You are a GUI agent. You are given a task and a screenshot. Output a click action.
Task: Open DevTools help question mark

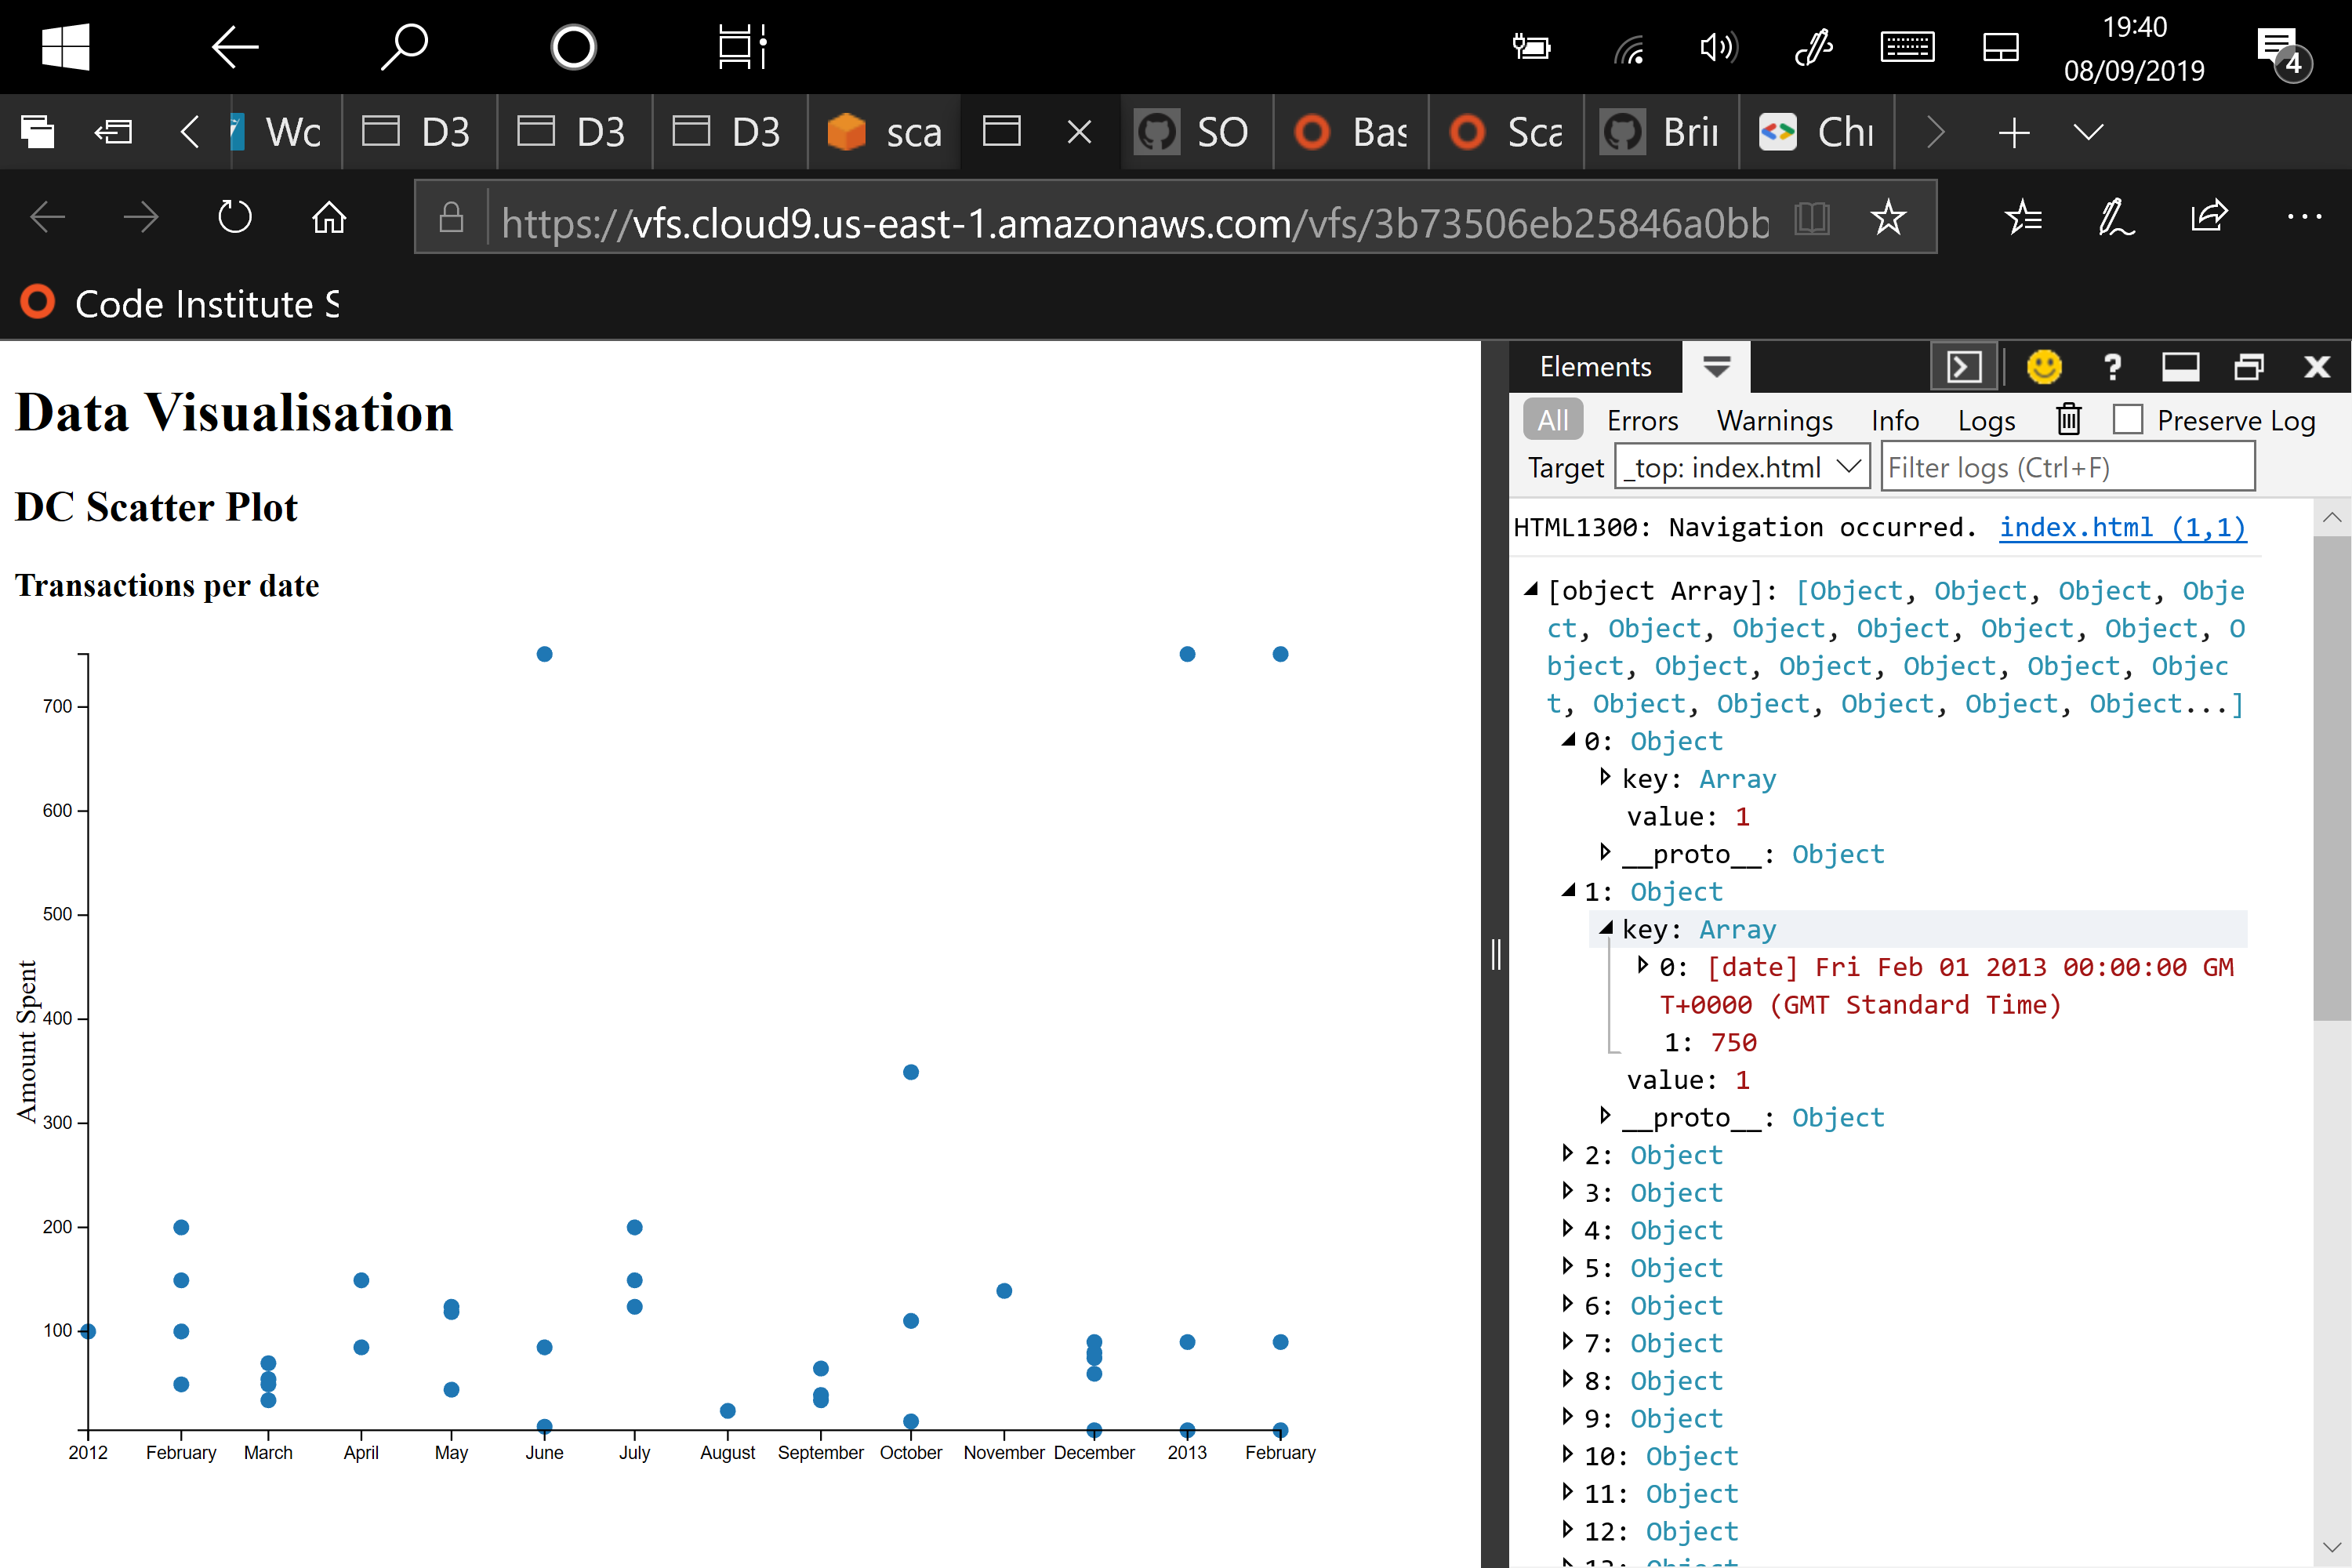(2112, 367)
